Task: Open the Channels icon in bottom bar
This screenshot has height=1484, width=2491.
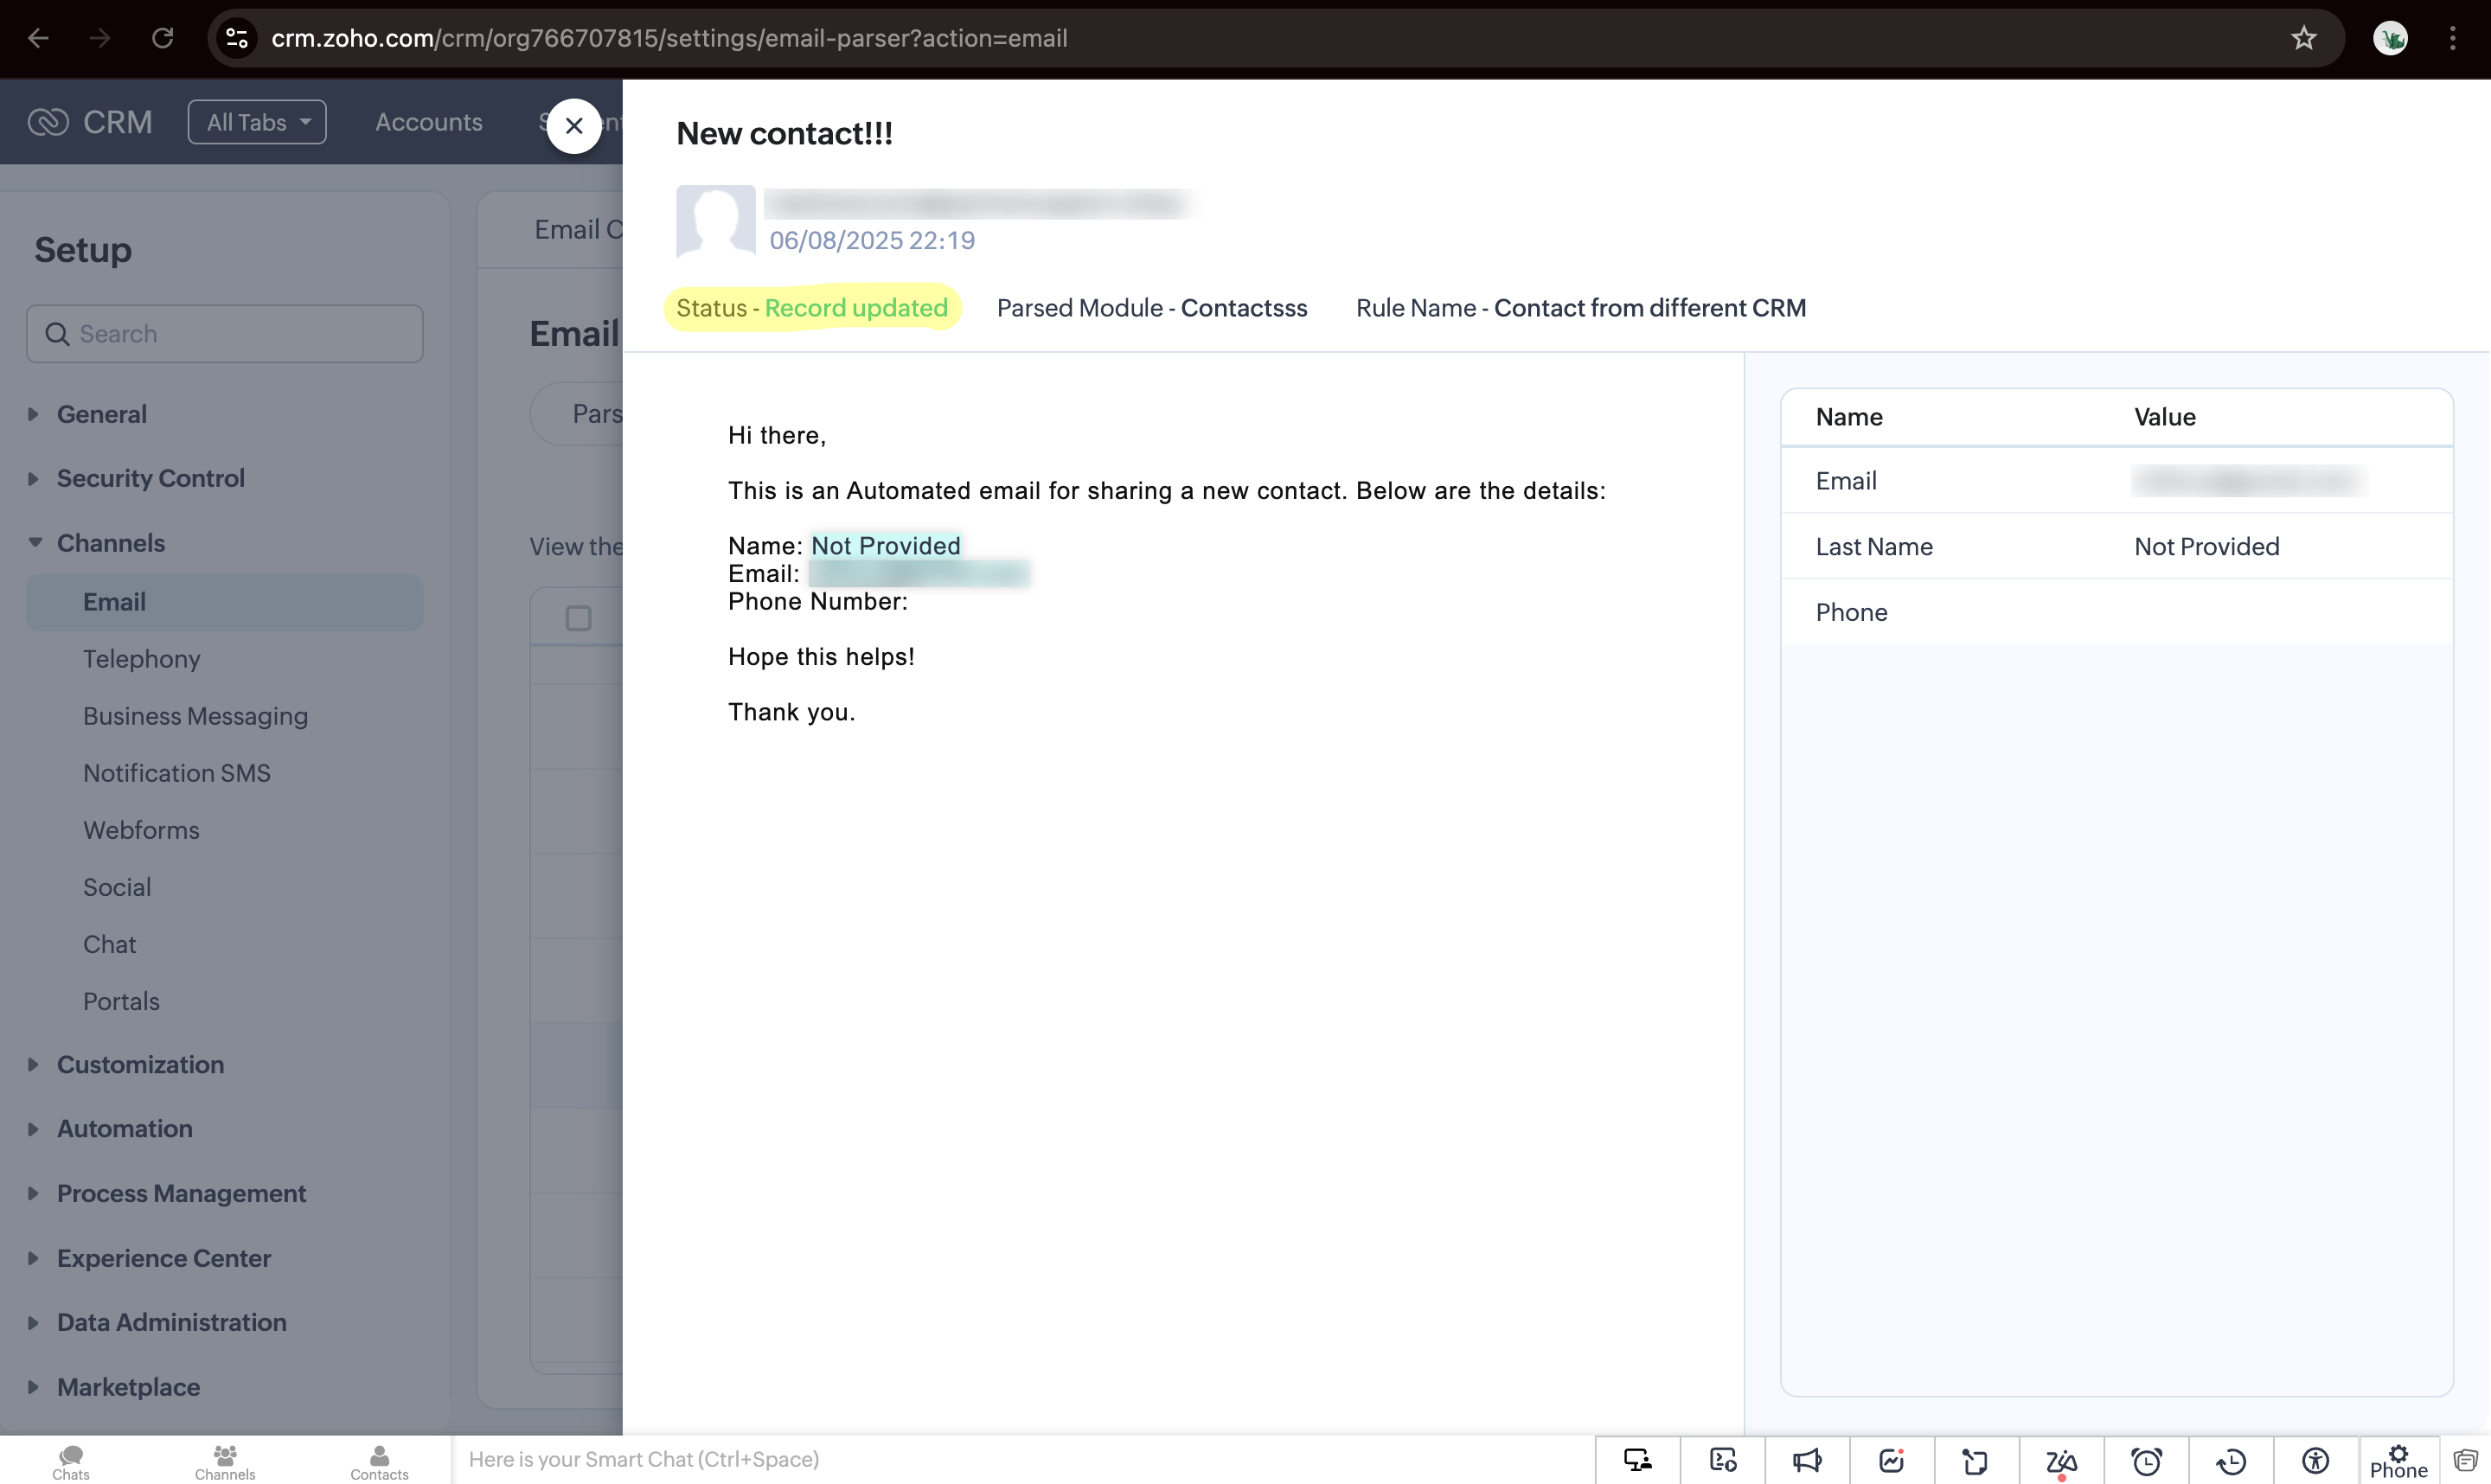Action: [225, 1461]
